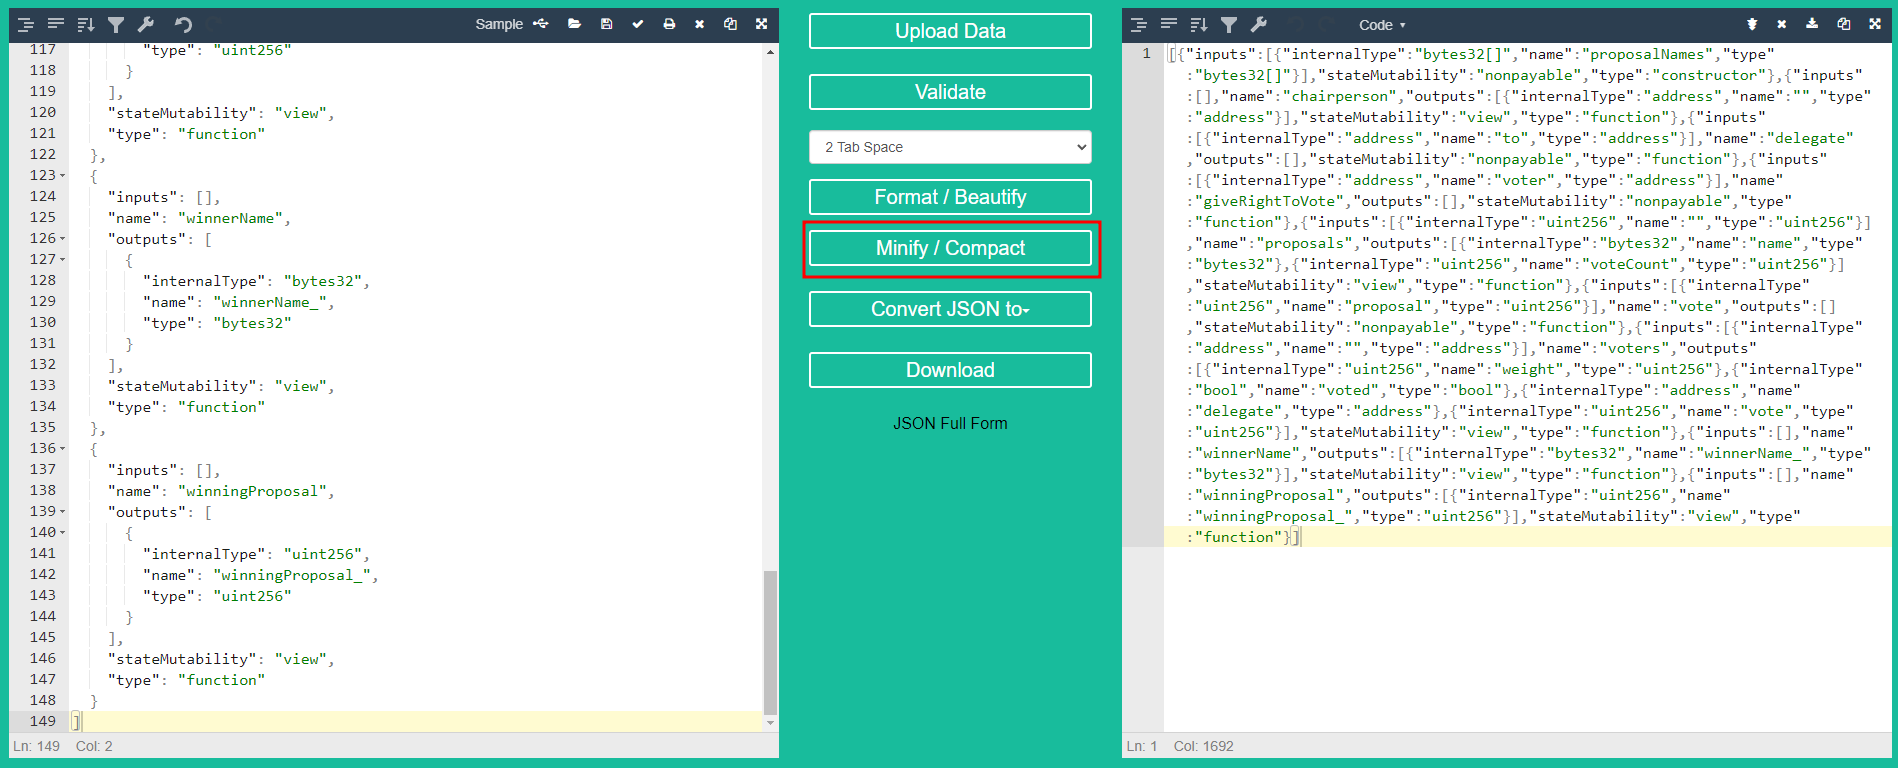This screenshot has height=769, width=1898.
Task: Click the repair wrench in left editor
Action: point(146,24)
